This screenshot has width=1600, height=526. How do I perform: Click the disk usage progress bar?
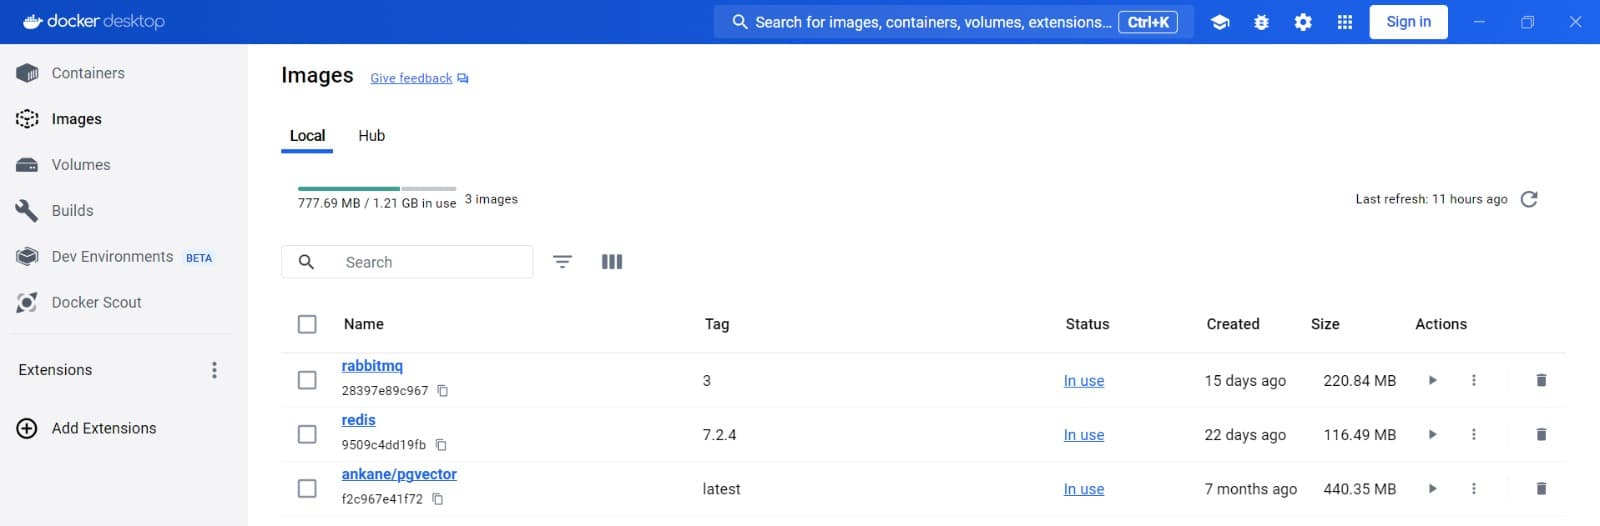[x=377, y=188]
